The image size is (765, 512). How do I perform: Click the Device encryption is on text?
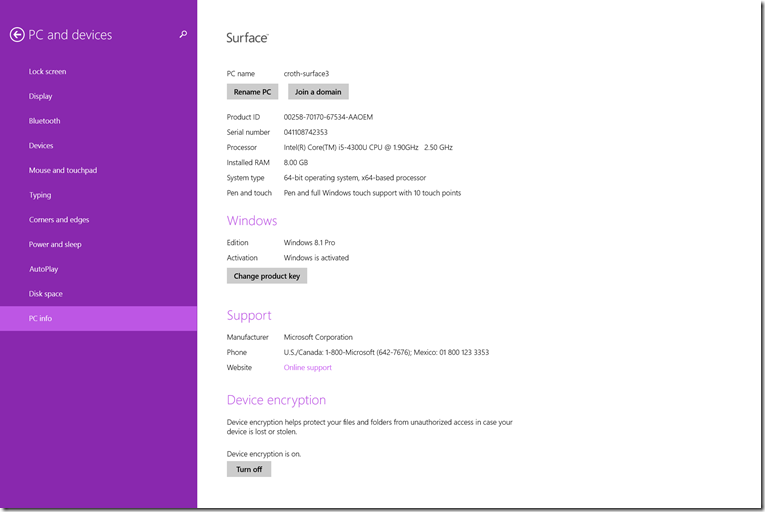[x=264, y=454]
